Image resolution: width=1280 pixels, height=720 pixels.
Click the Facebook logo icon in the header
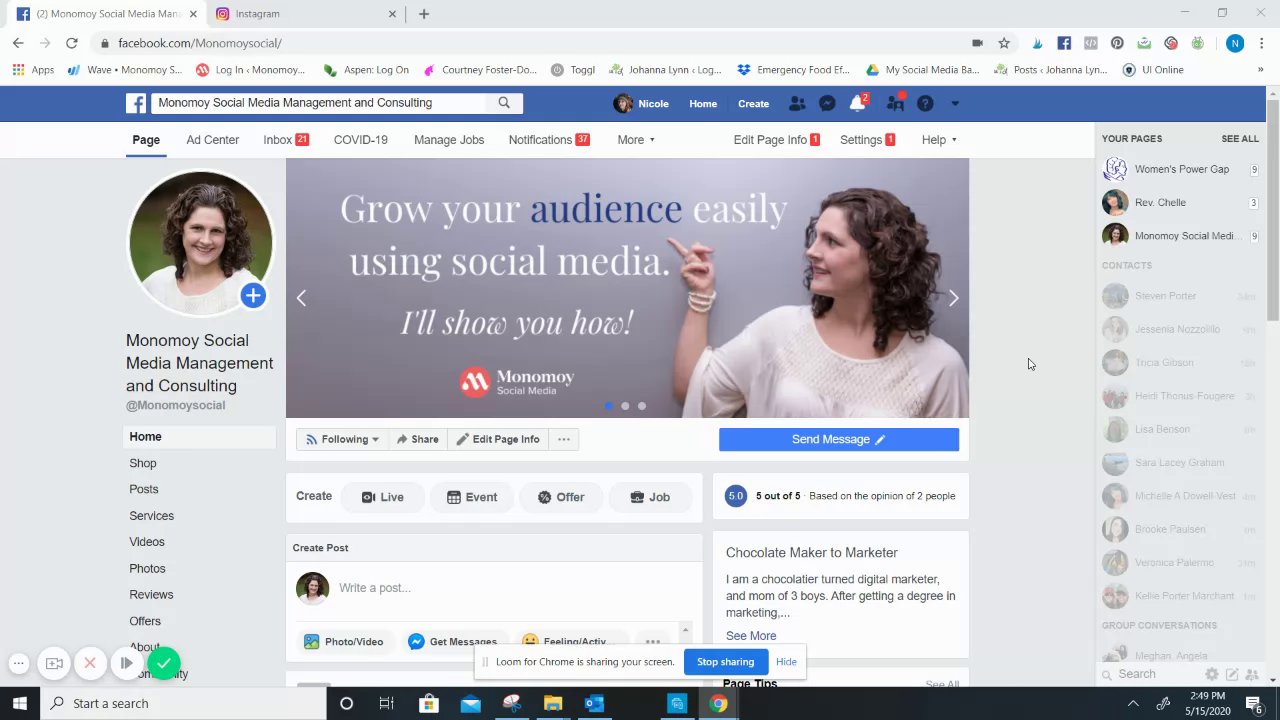[x=136, y=103]
